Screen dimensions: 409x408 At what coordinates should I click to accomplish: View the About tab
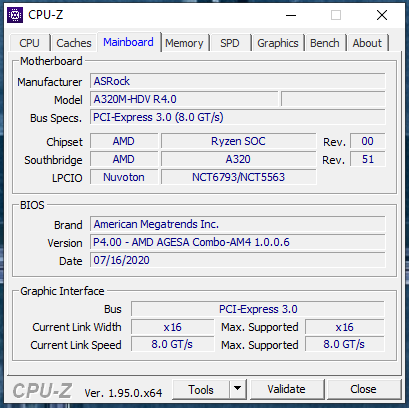pos(367,43)
